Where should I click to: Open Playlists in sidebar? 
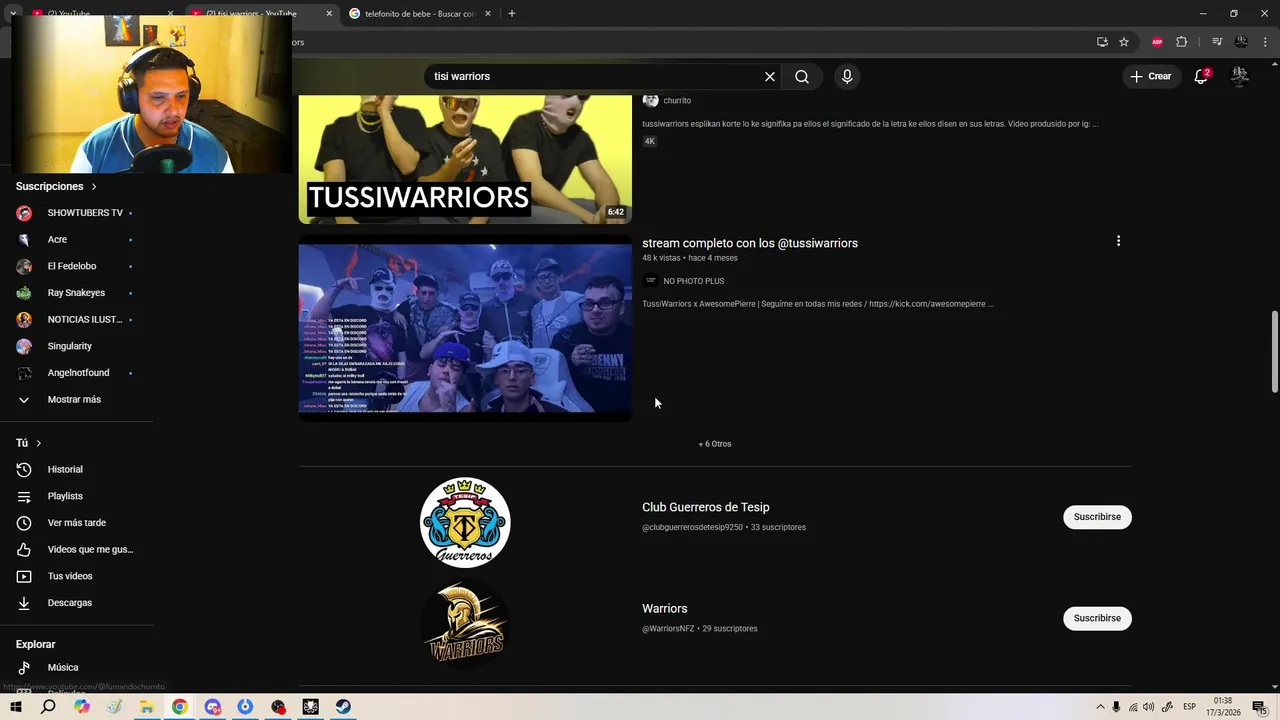(x=77, y=496)
